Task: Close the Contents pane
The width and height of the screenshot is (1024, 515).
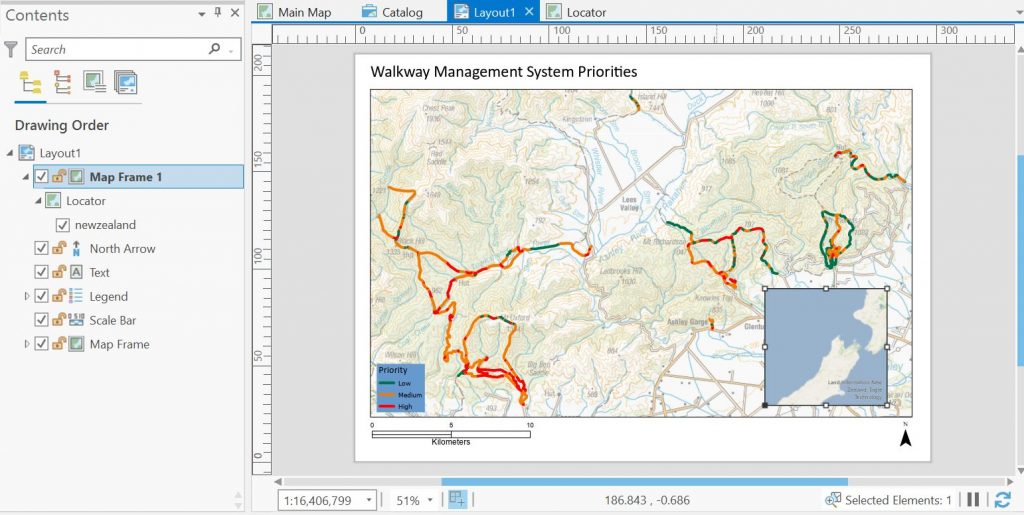Action: tap(234, 12)
